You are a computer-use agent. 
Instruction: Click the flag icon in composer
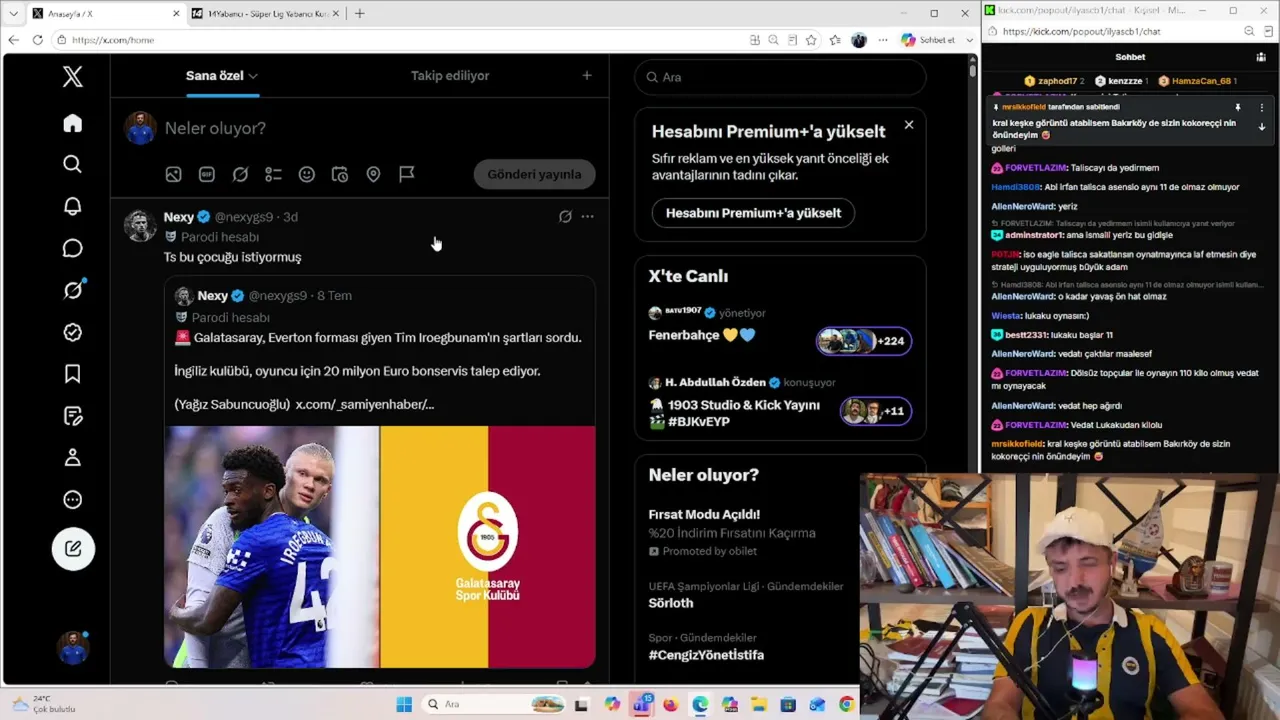point(407,174)
